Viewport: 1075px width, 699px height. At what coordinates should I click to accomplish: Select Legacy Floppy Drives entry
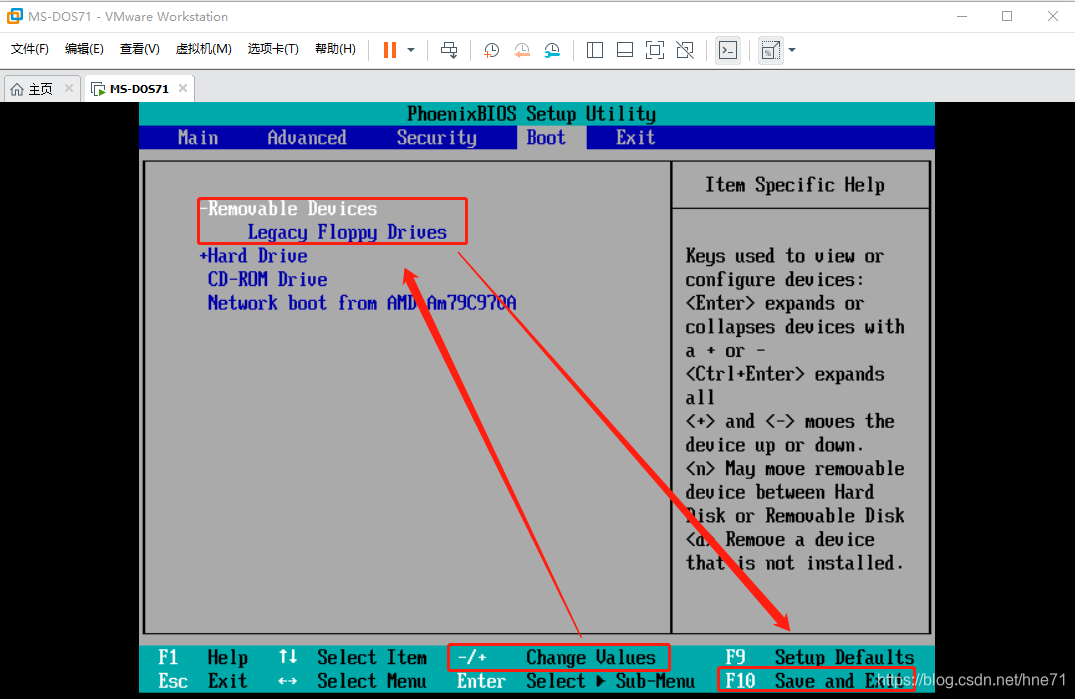pos(347,232)
